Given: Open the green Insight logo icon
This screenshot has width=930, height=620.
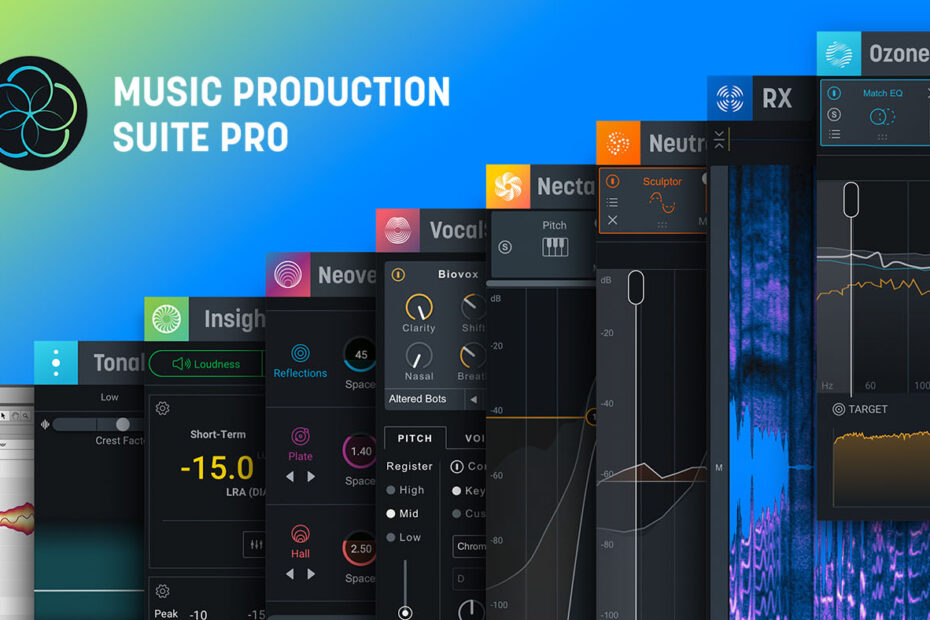Looking at the screenshot, I should (166, 319).
